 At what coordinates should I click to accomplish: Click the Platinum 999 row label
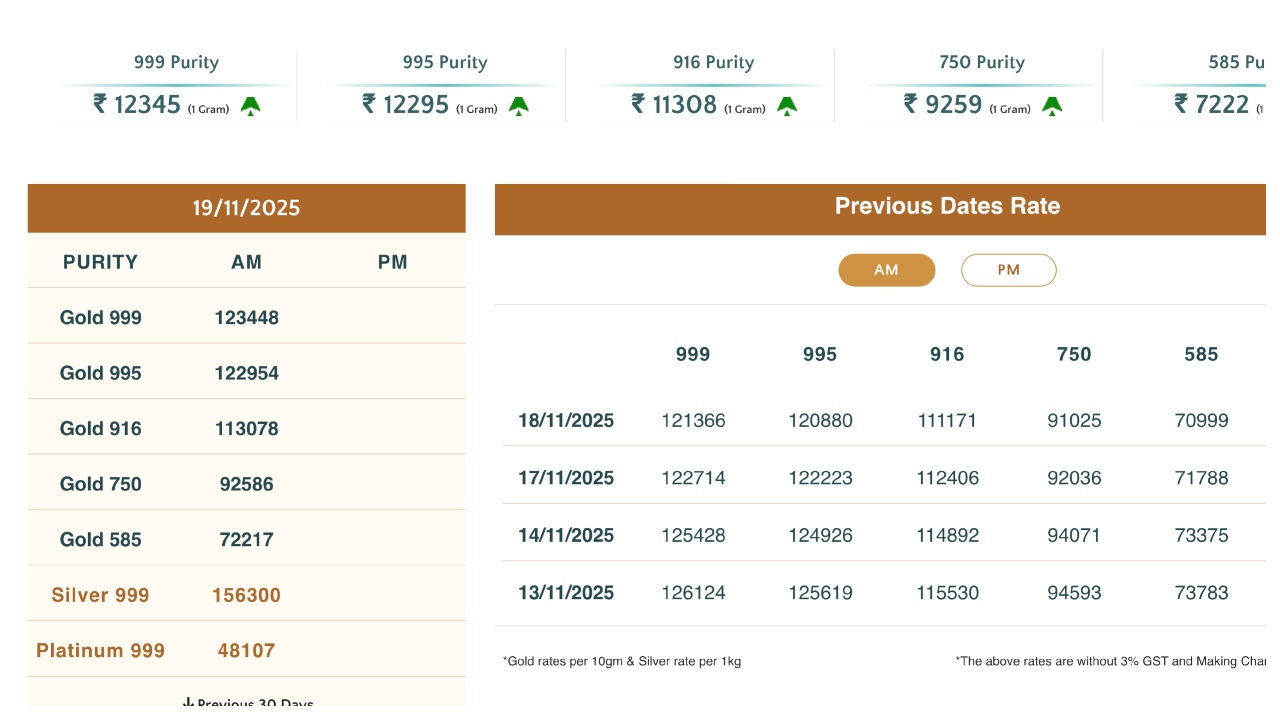(x=101, y=651)
